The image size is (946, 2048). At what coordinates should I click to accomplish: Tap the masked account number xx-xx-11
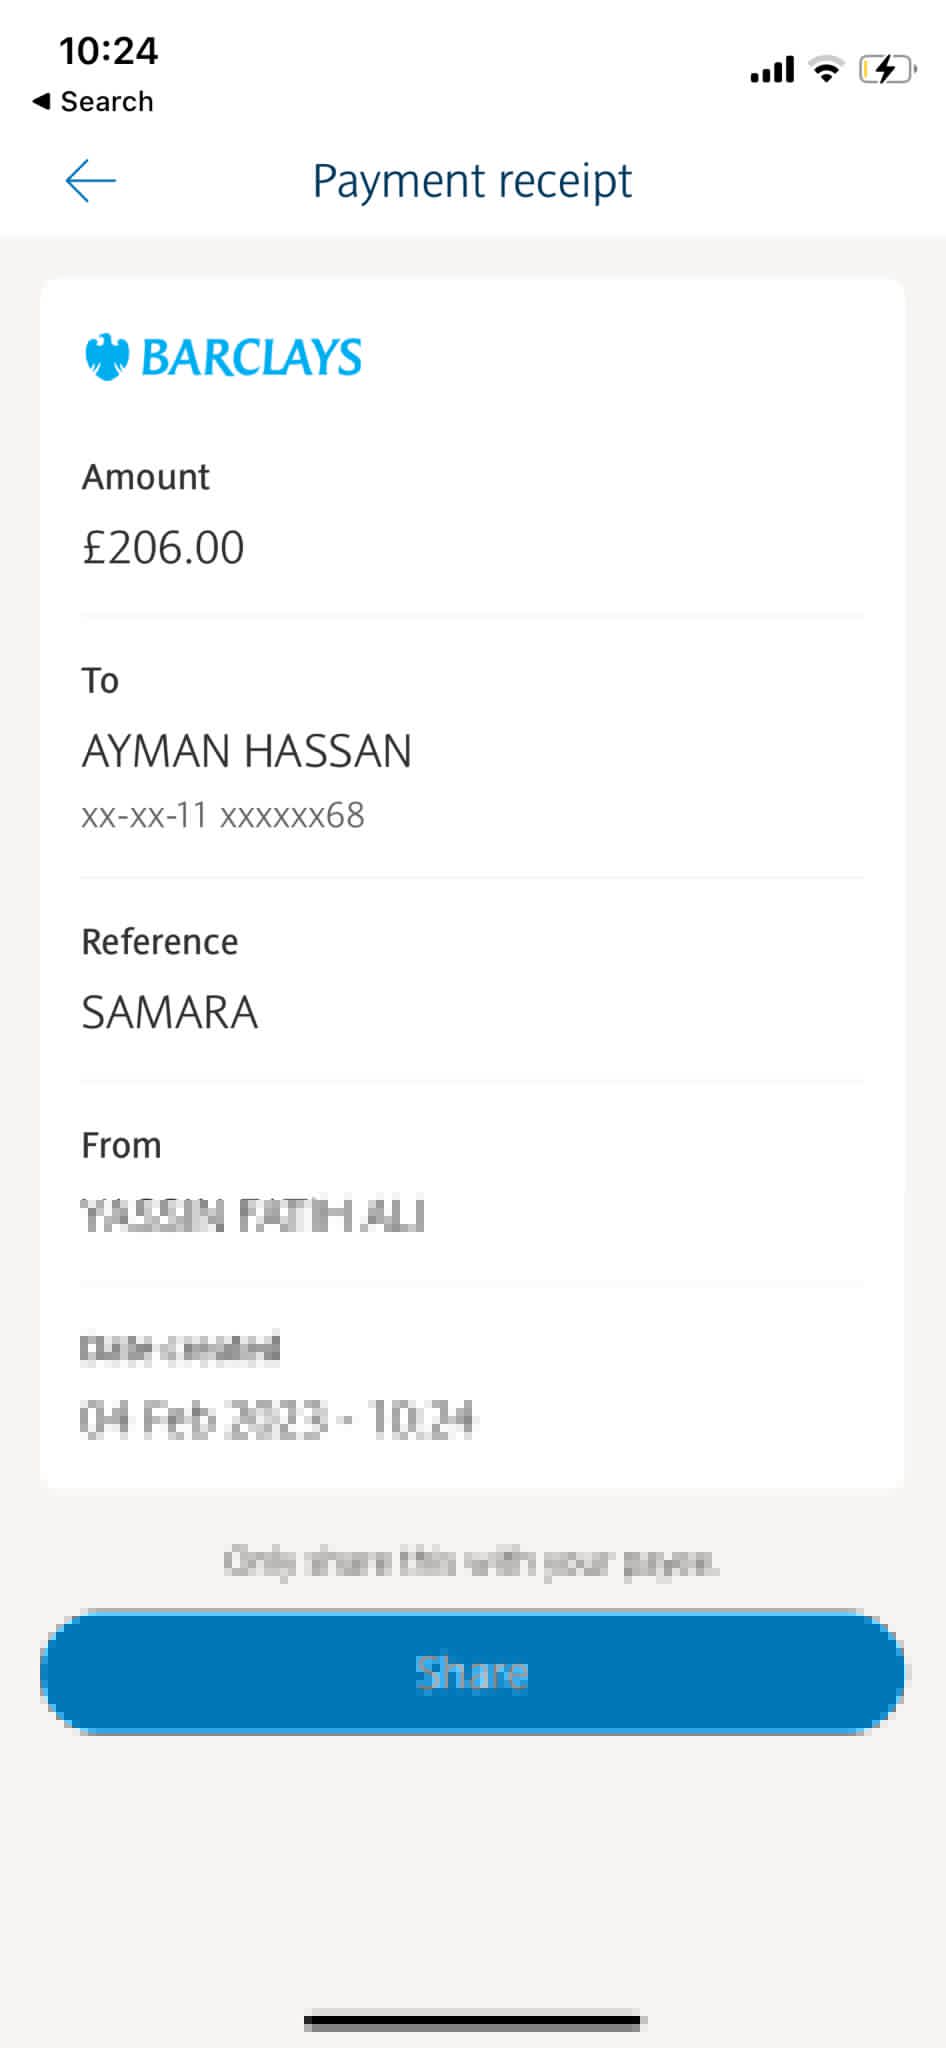coord(222,816)
